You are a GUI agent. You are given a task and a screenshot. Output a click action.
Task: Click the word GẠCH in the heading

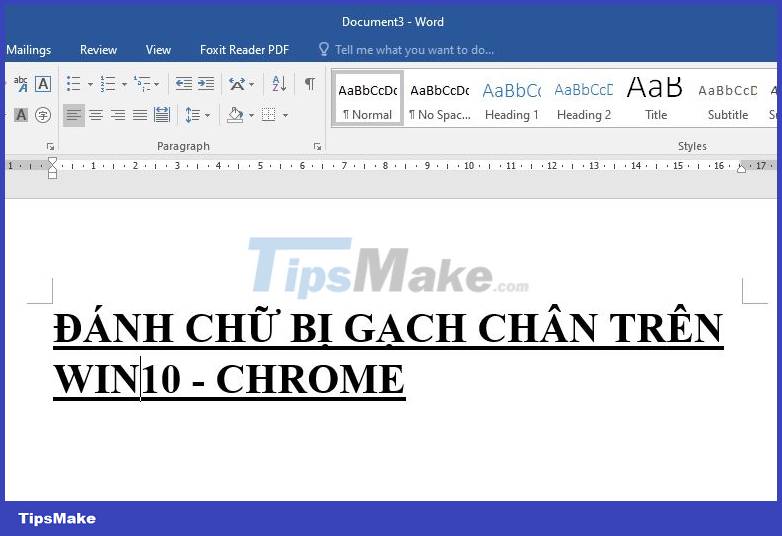(x=405, y=330)
